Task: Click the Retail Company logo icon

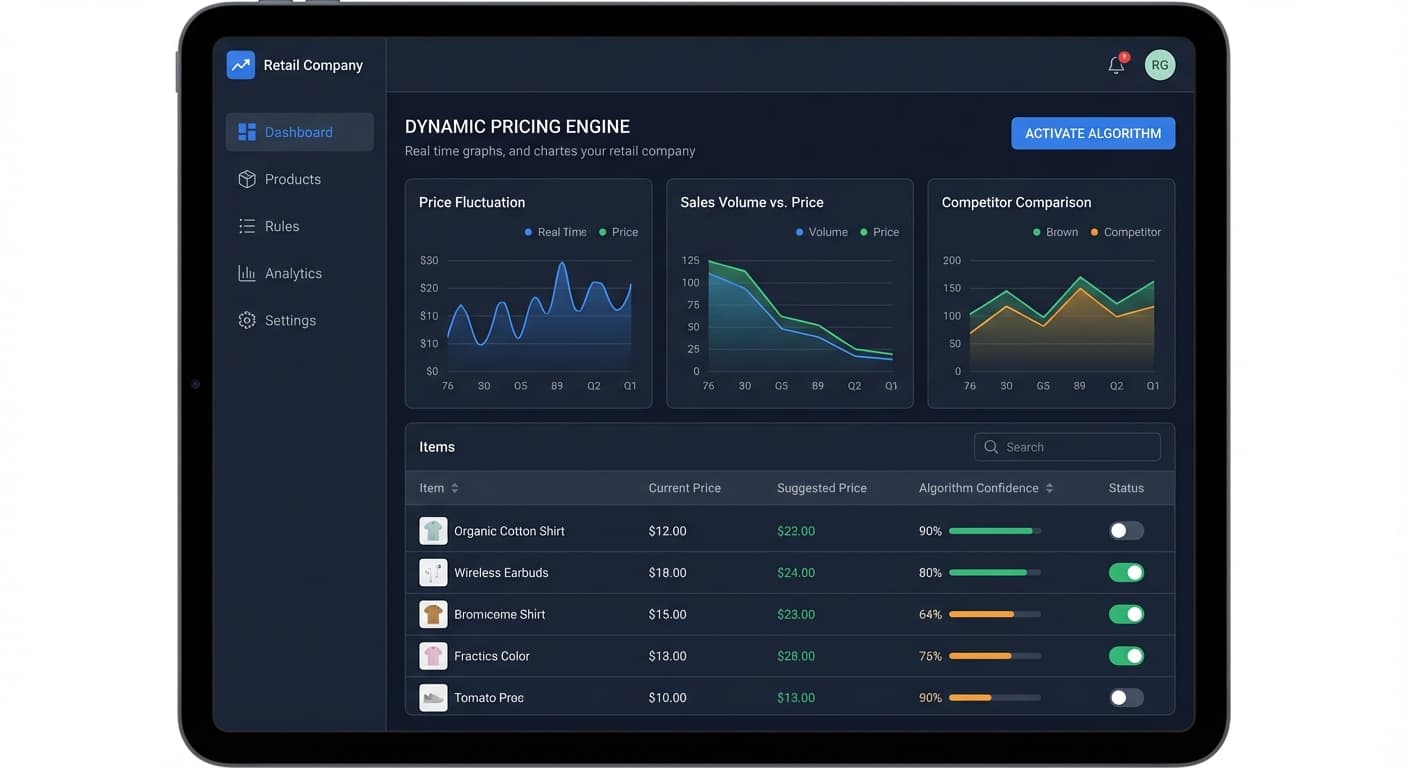Action: point(240,64)
